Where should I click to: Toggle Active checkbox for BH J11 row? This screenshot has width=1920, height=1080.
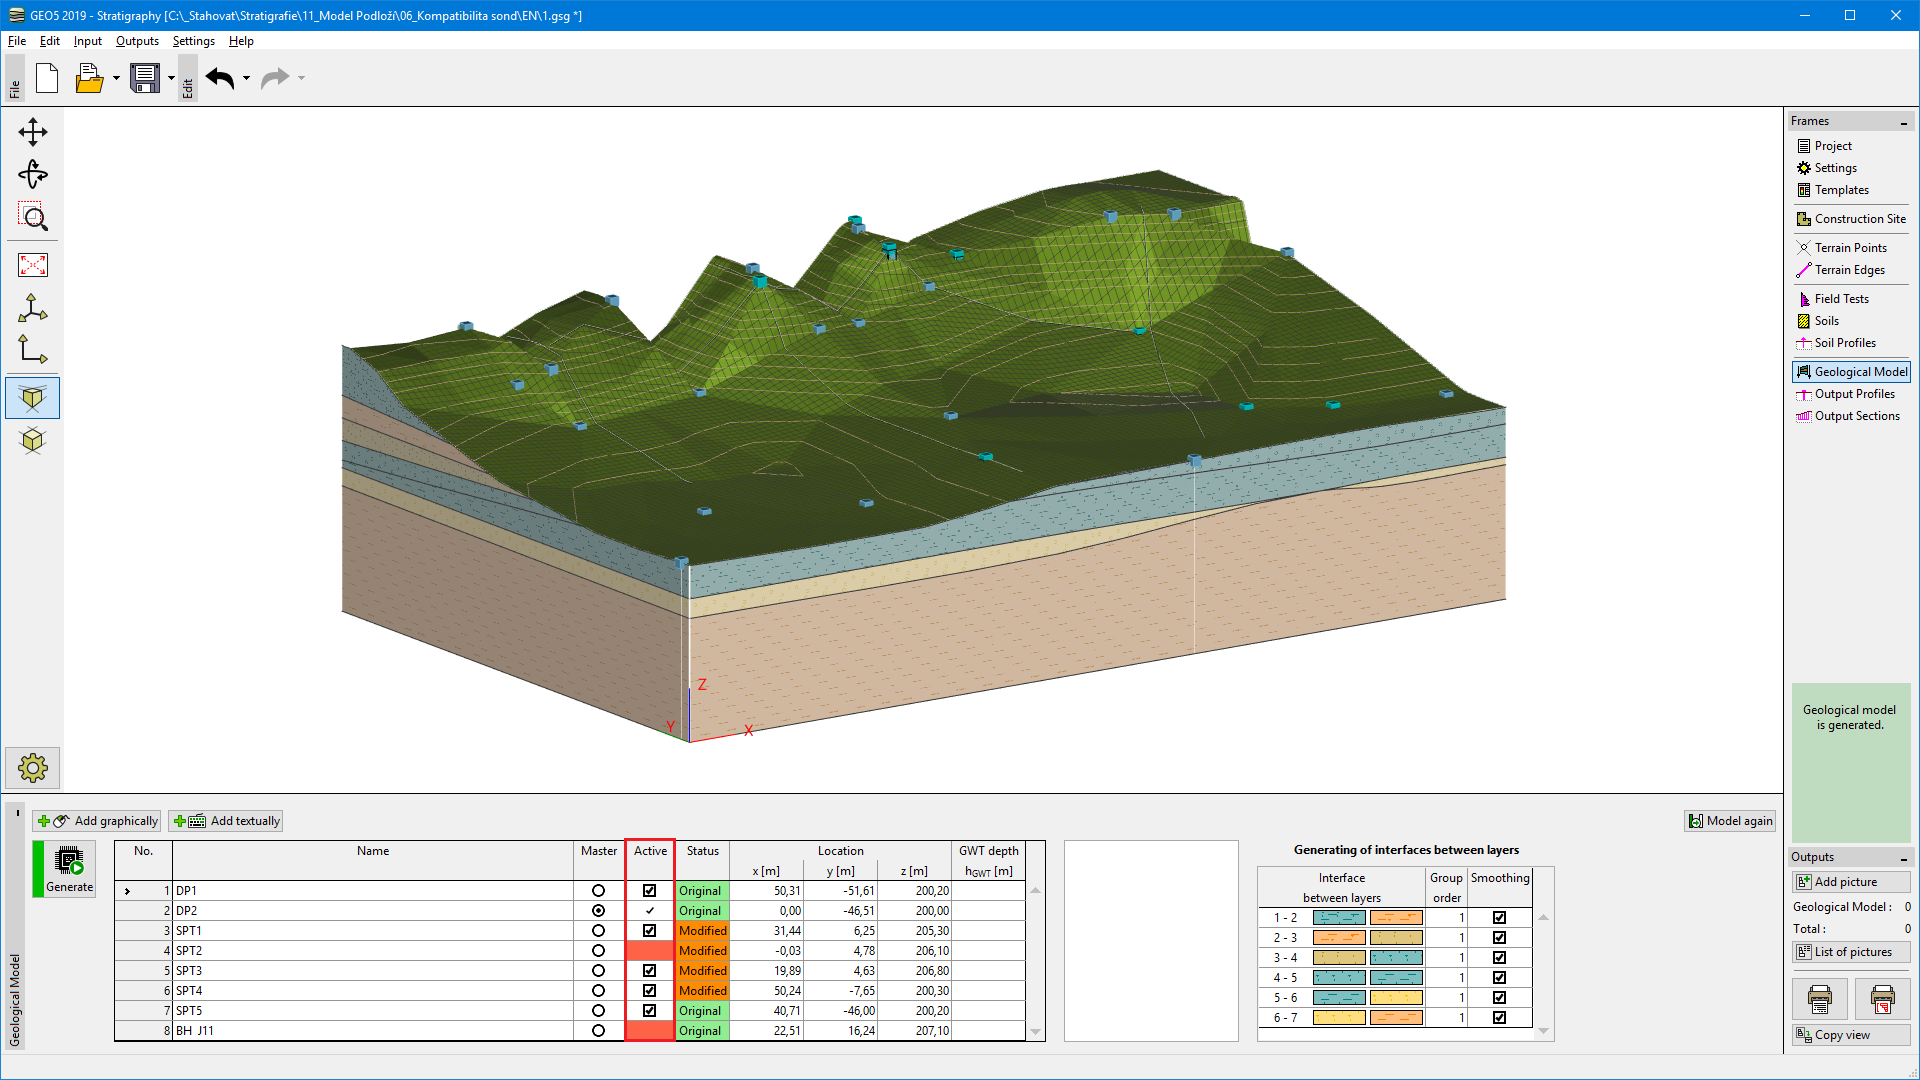(x=649, y=1030)
